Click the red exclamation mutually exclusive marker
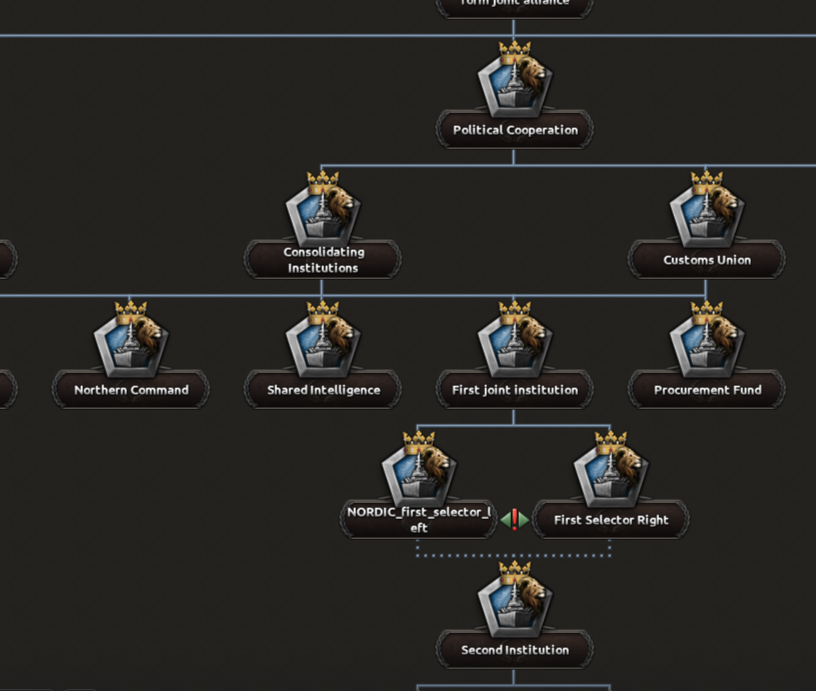This screenshot has width=816, height=691. (x=515, y=520)
